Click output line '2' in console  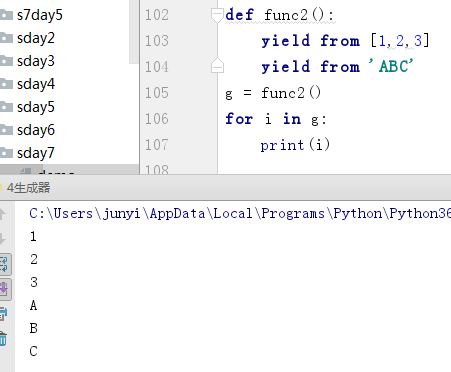34,260
